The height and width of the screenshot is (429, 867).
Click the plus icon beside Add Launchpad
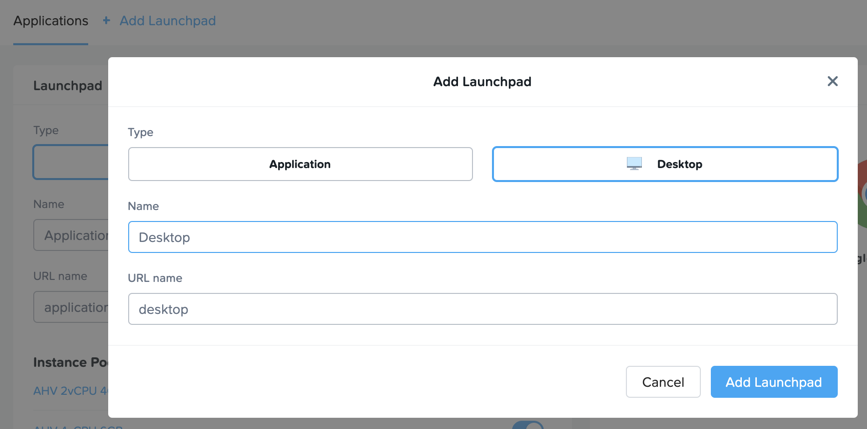[106, 21]
